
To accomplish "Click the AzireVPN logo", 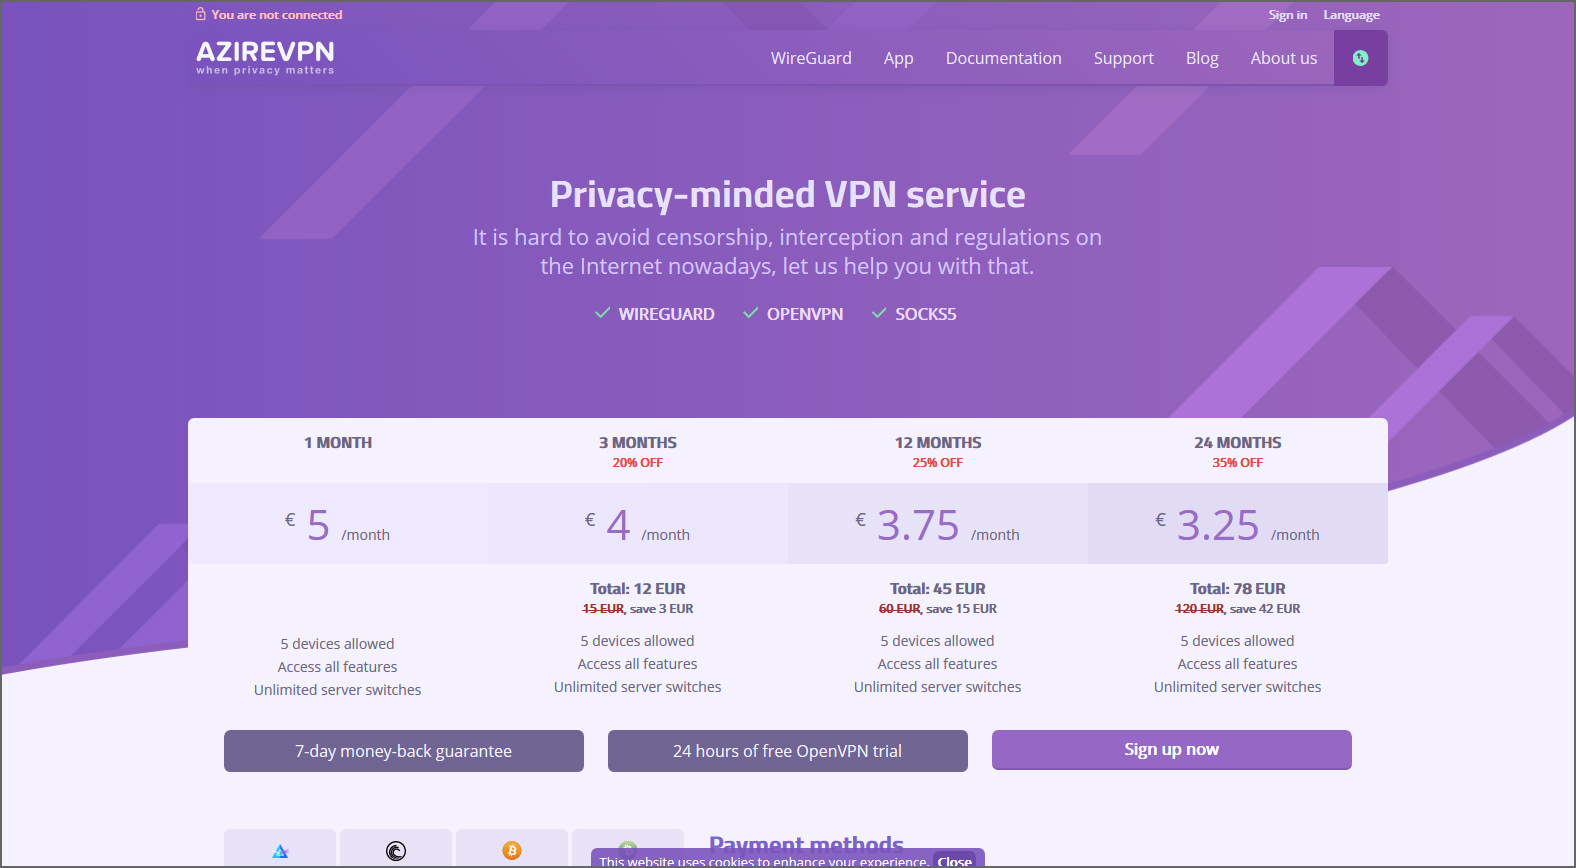I will 265,58.
